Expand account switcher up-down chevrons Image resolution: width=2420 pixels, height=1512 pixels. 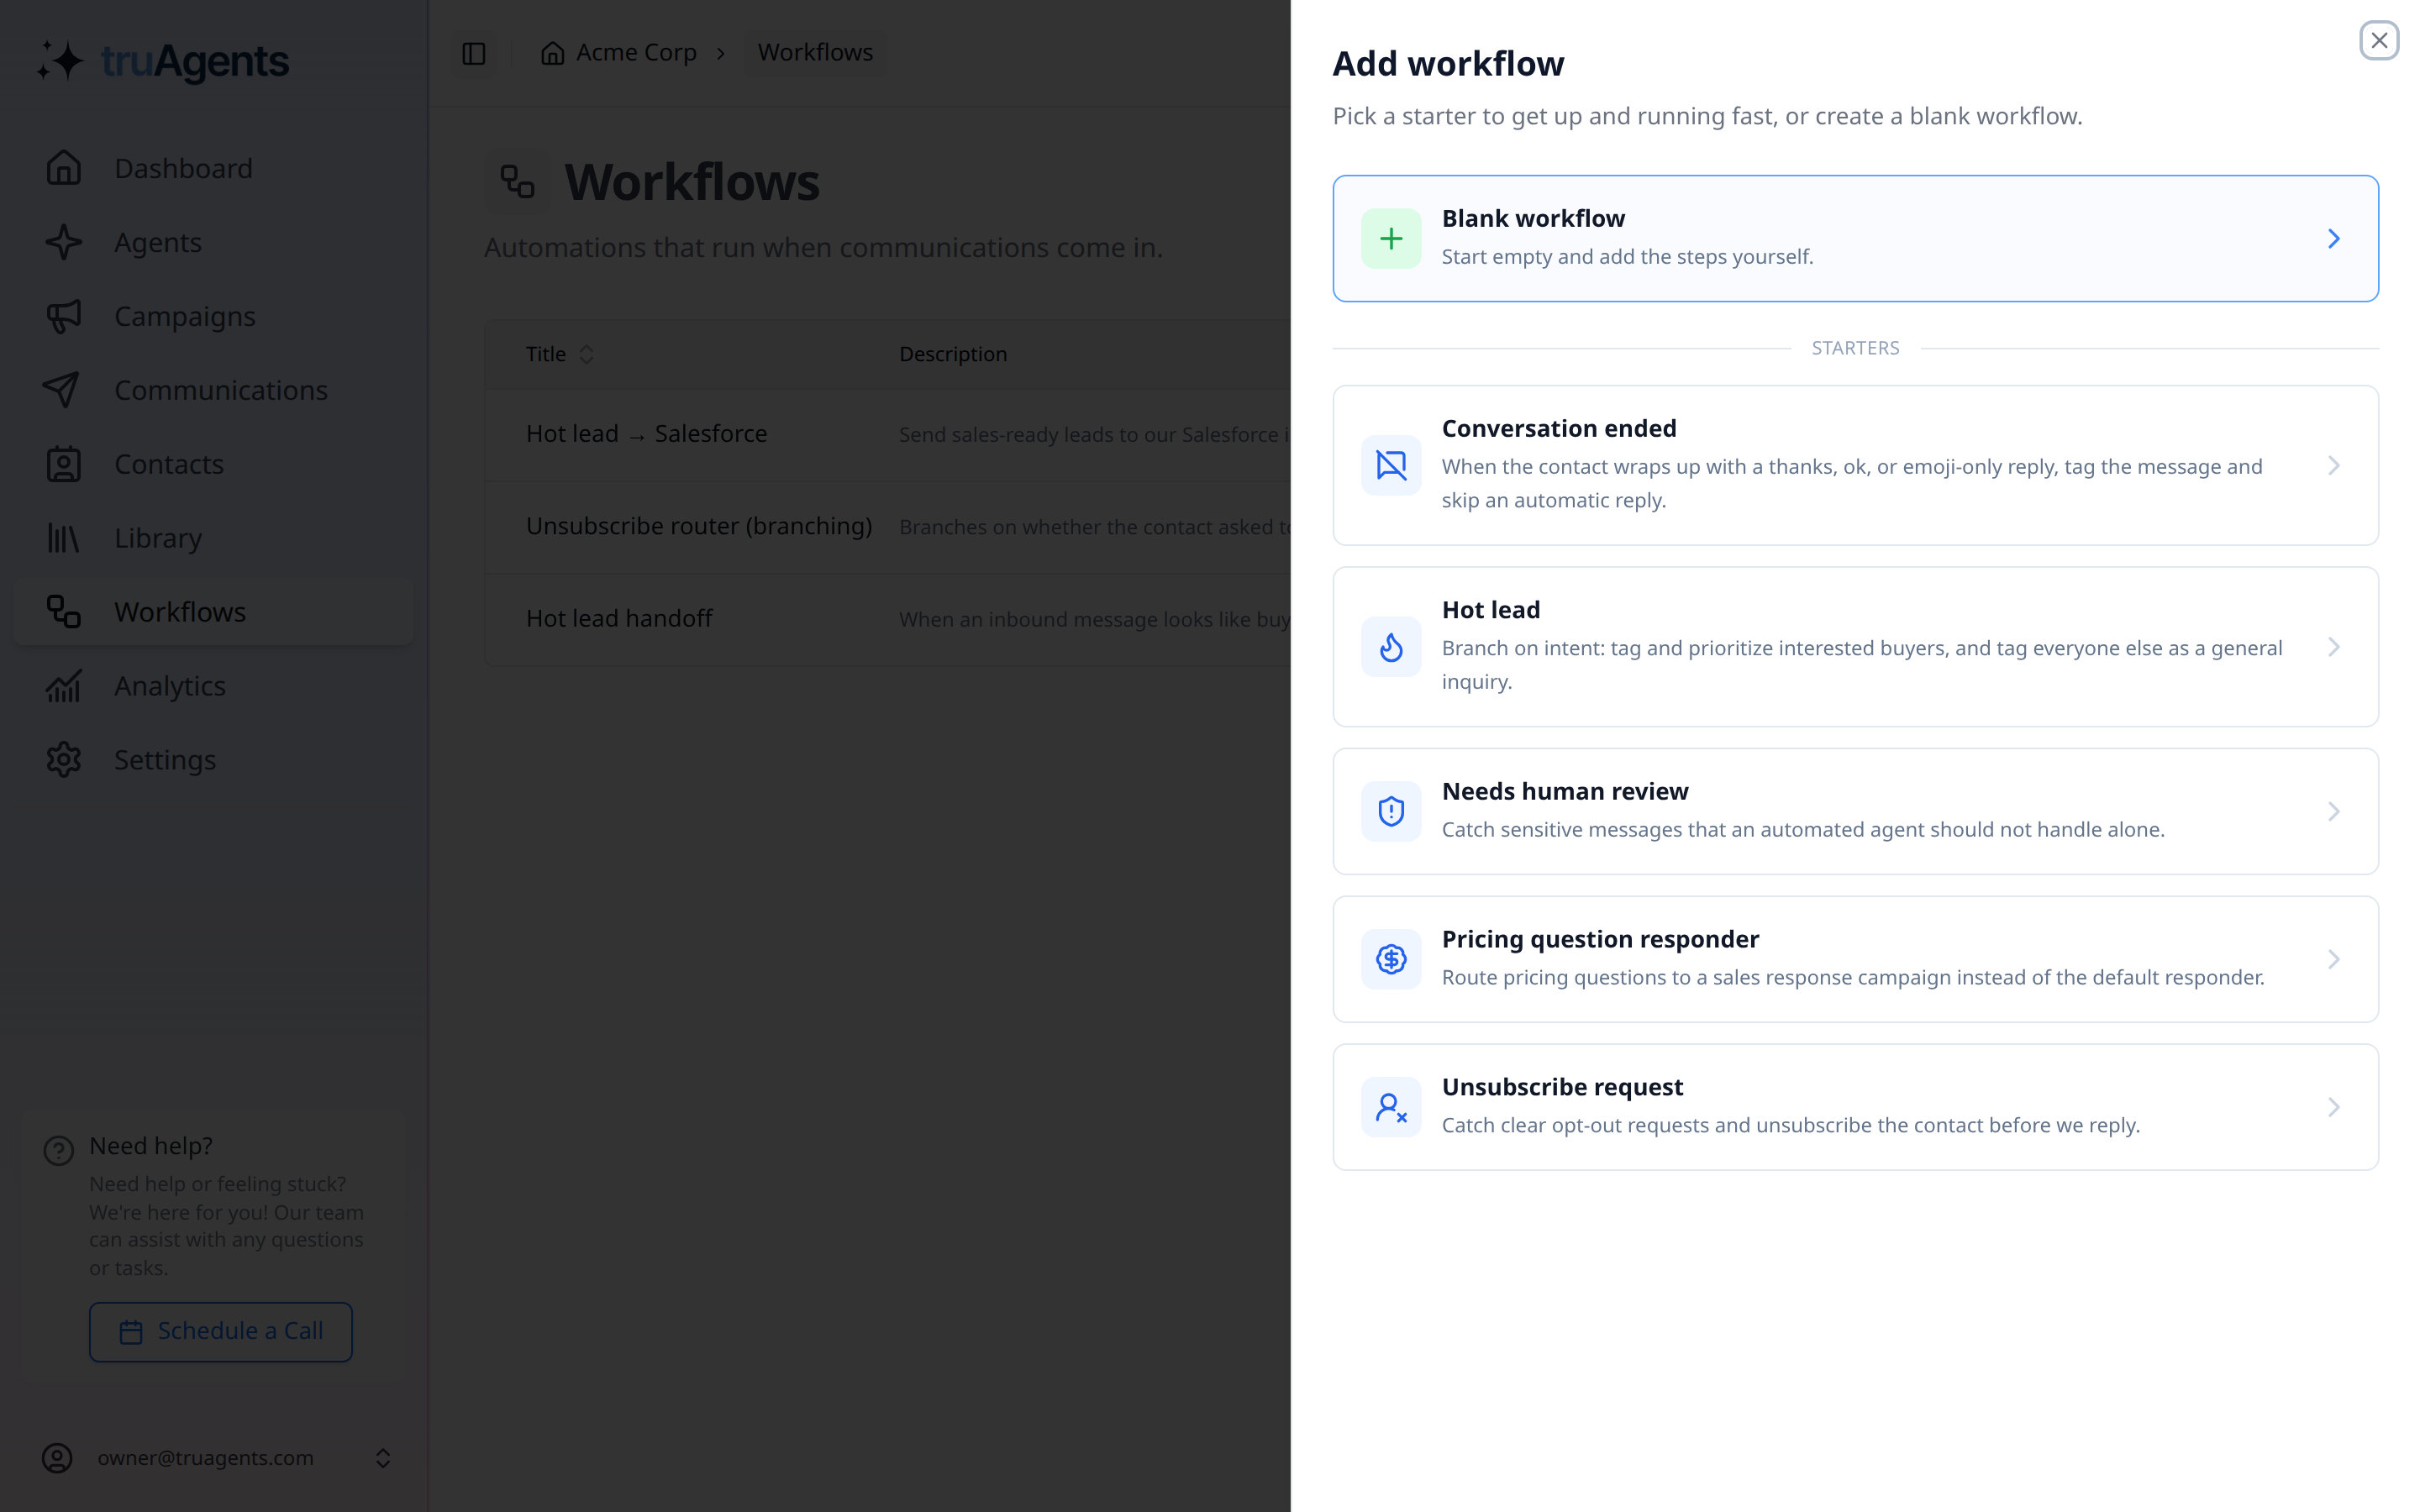click(x=382, y=1458)
